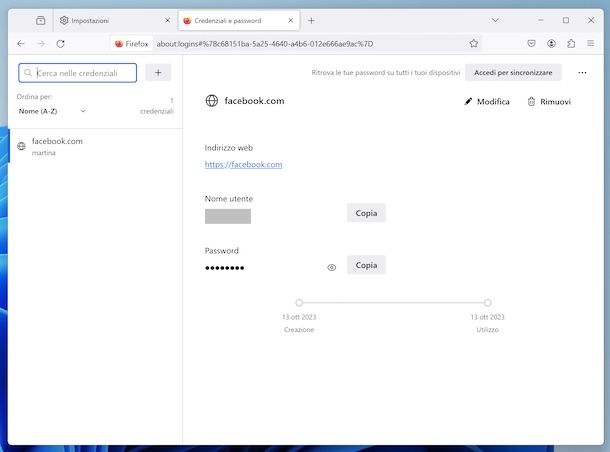Open the Firefox View icon in tab bar
The width and height of the screenshot is (610, 452).
click(x=40, y=21)
